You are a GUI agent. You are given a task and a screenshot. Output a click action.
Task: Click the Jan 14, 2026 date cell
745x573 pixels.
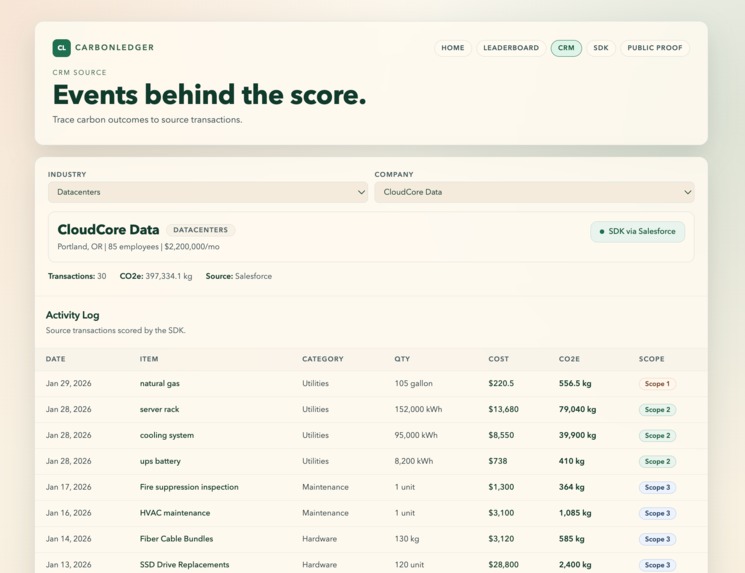[x=68, y=539]
